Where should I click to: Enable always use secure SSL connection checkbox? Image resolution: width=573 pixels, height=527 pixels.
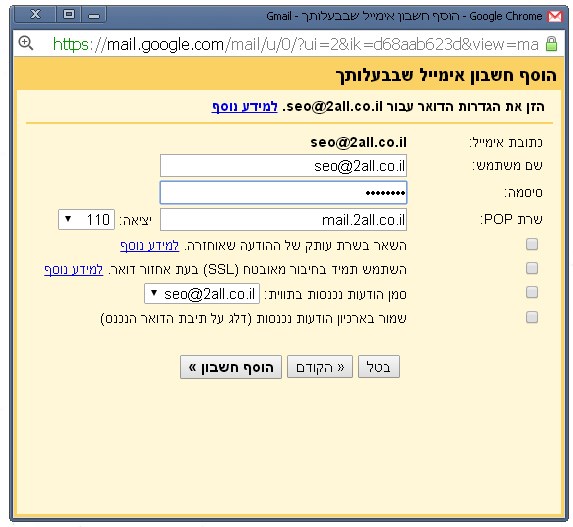click(532, 268)
